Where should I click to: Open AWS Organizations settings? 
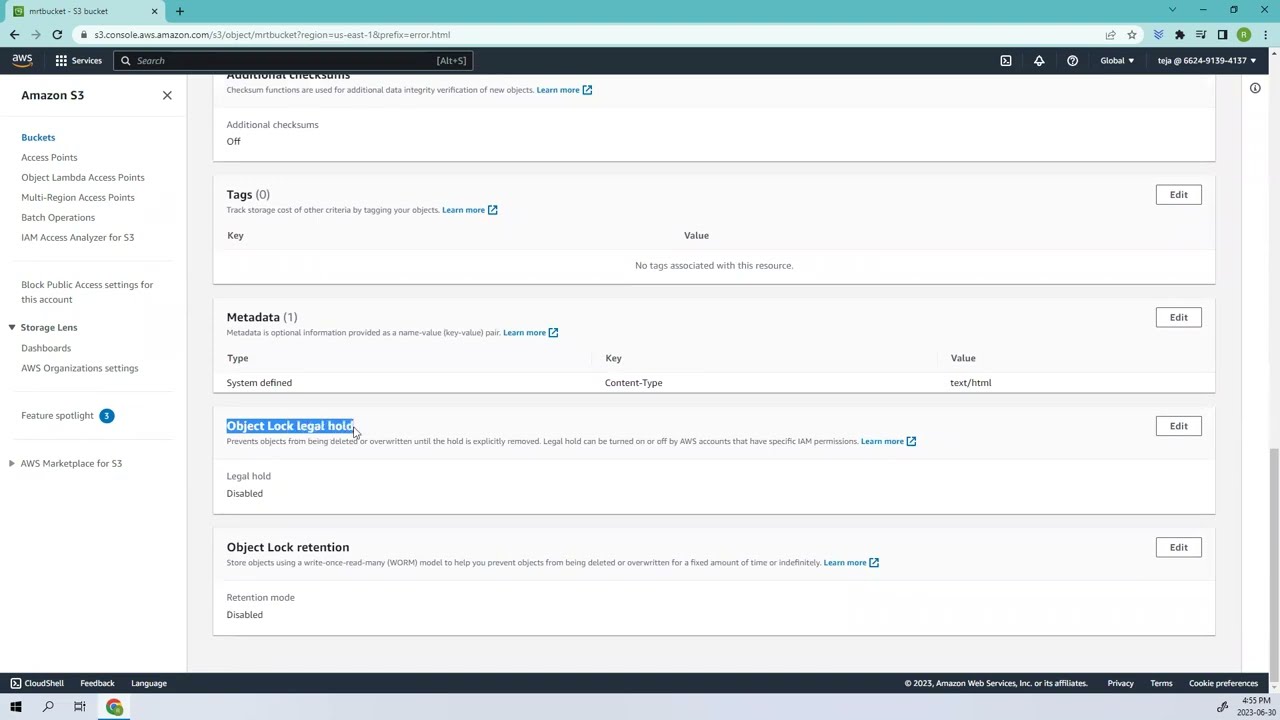(x=80, y=368)
